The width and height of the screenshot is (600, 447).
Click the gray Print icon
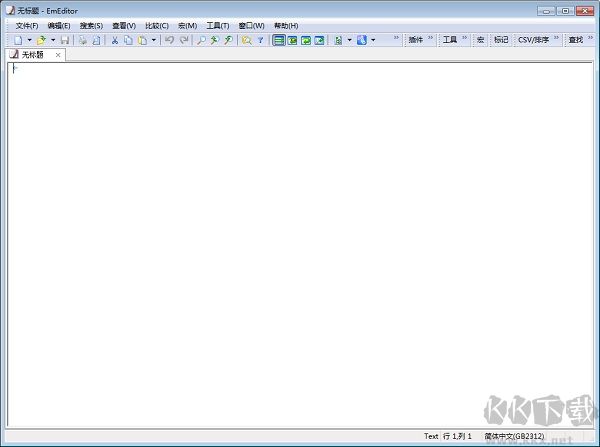(83, 40)
